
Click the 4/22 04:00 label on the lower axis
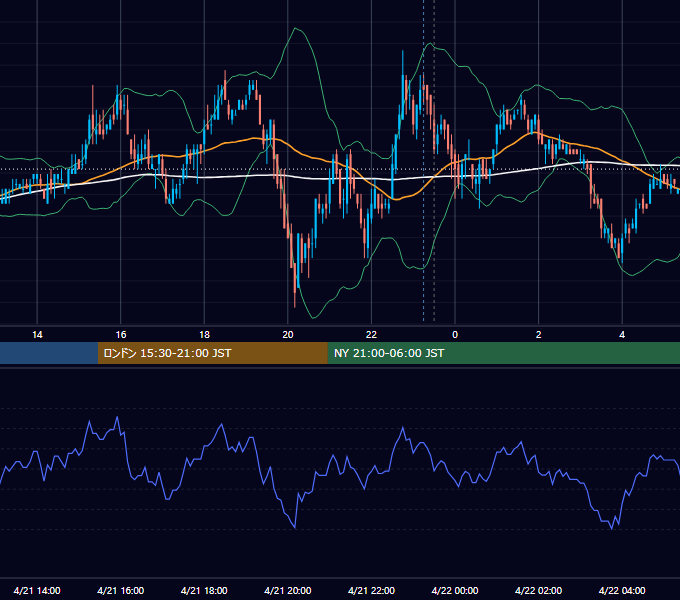pyautogui.click(x=622, y=590)
